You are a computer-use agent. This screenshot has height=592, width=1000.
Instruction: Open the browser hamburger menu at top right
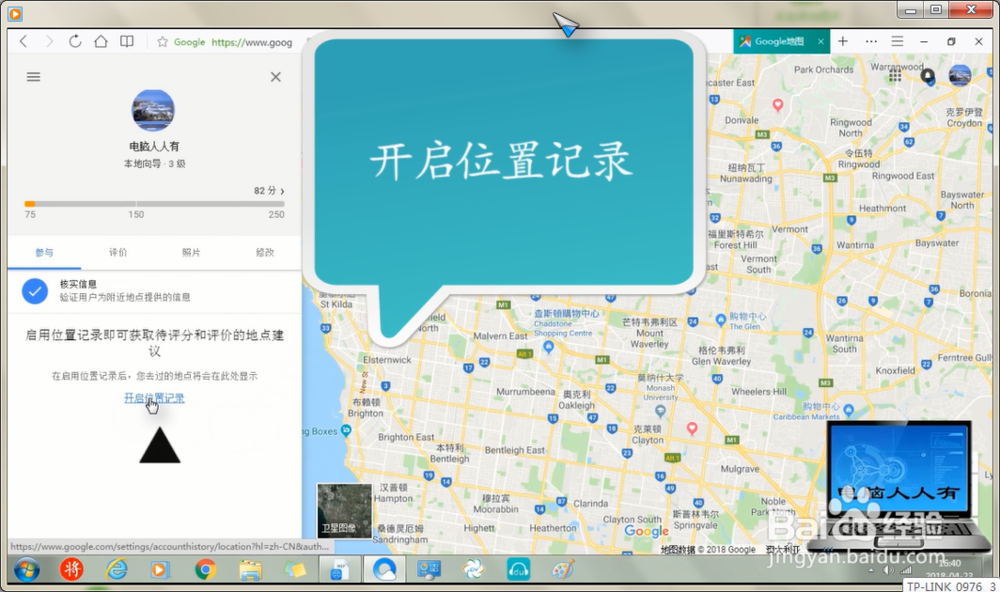897,41
